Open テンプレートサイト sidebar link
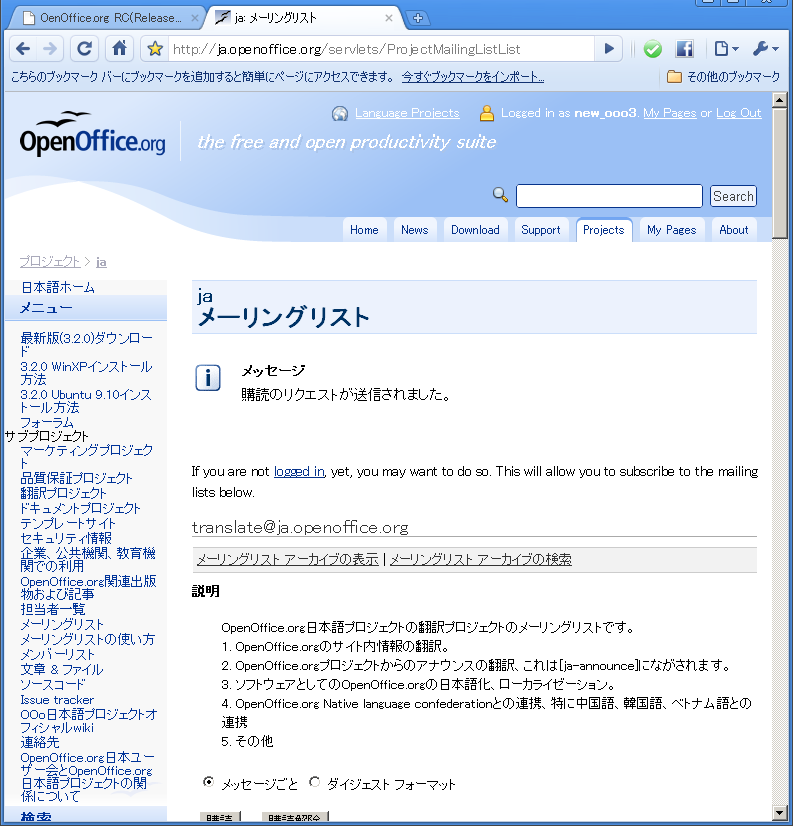Viewport: 793px width, 826px height. tap(68, 524)
